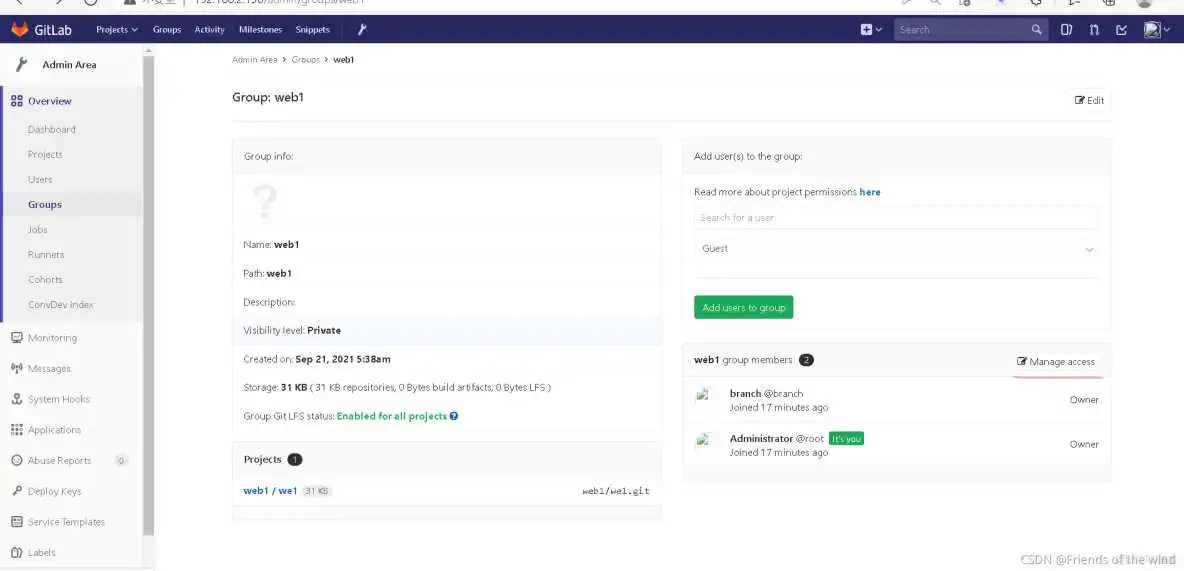
Task: Open the to-do list checkmark icon
Action: coord(1121,29)
